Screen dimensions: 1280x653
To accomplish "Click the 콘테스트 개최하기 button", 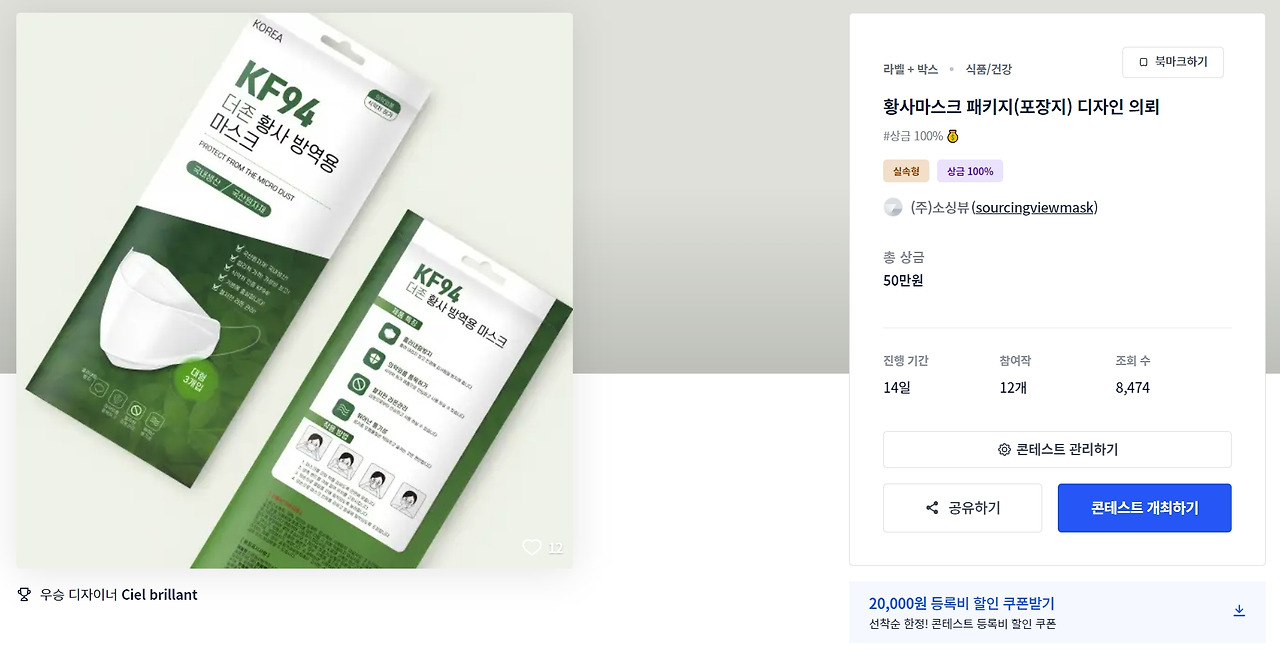I will pyautogui.click(x=1145, y=508).
